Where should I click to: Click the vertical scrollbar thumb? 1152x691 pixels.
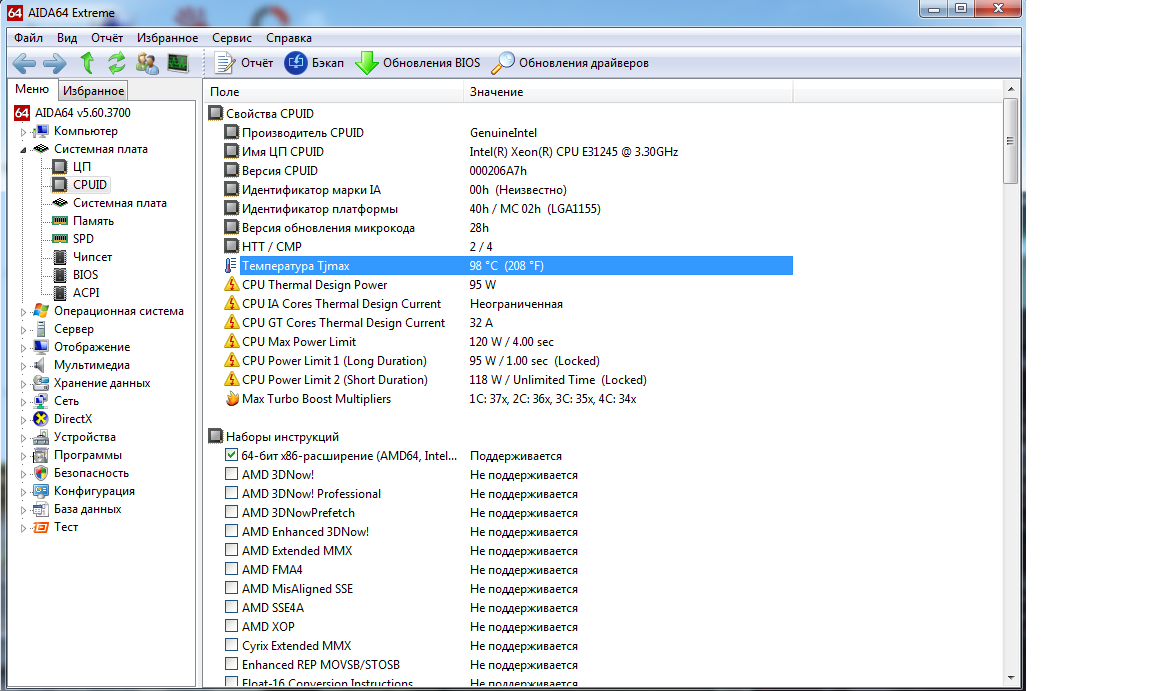(1011, 140)
